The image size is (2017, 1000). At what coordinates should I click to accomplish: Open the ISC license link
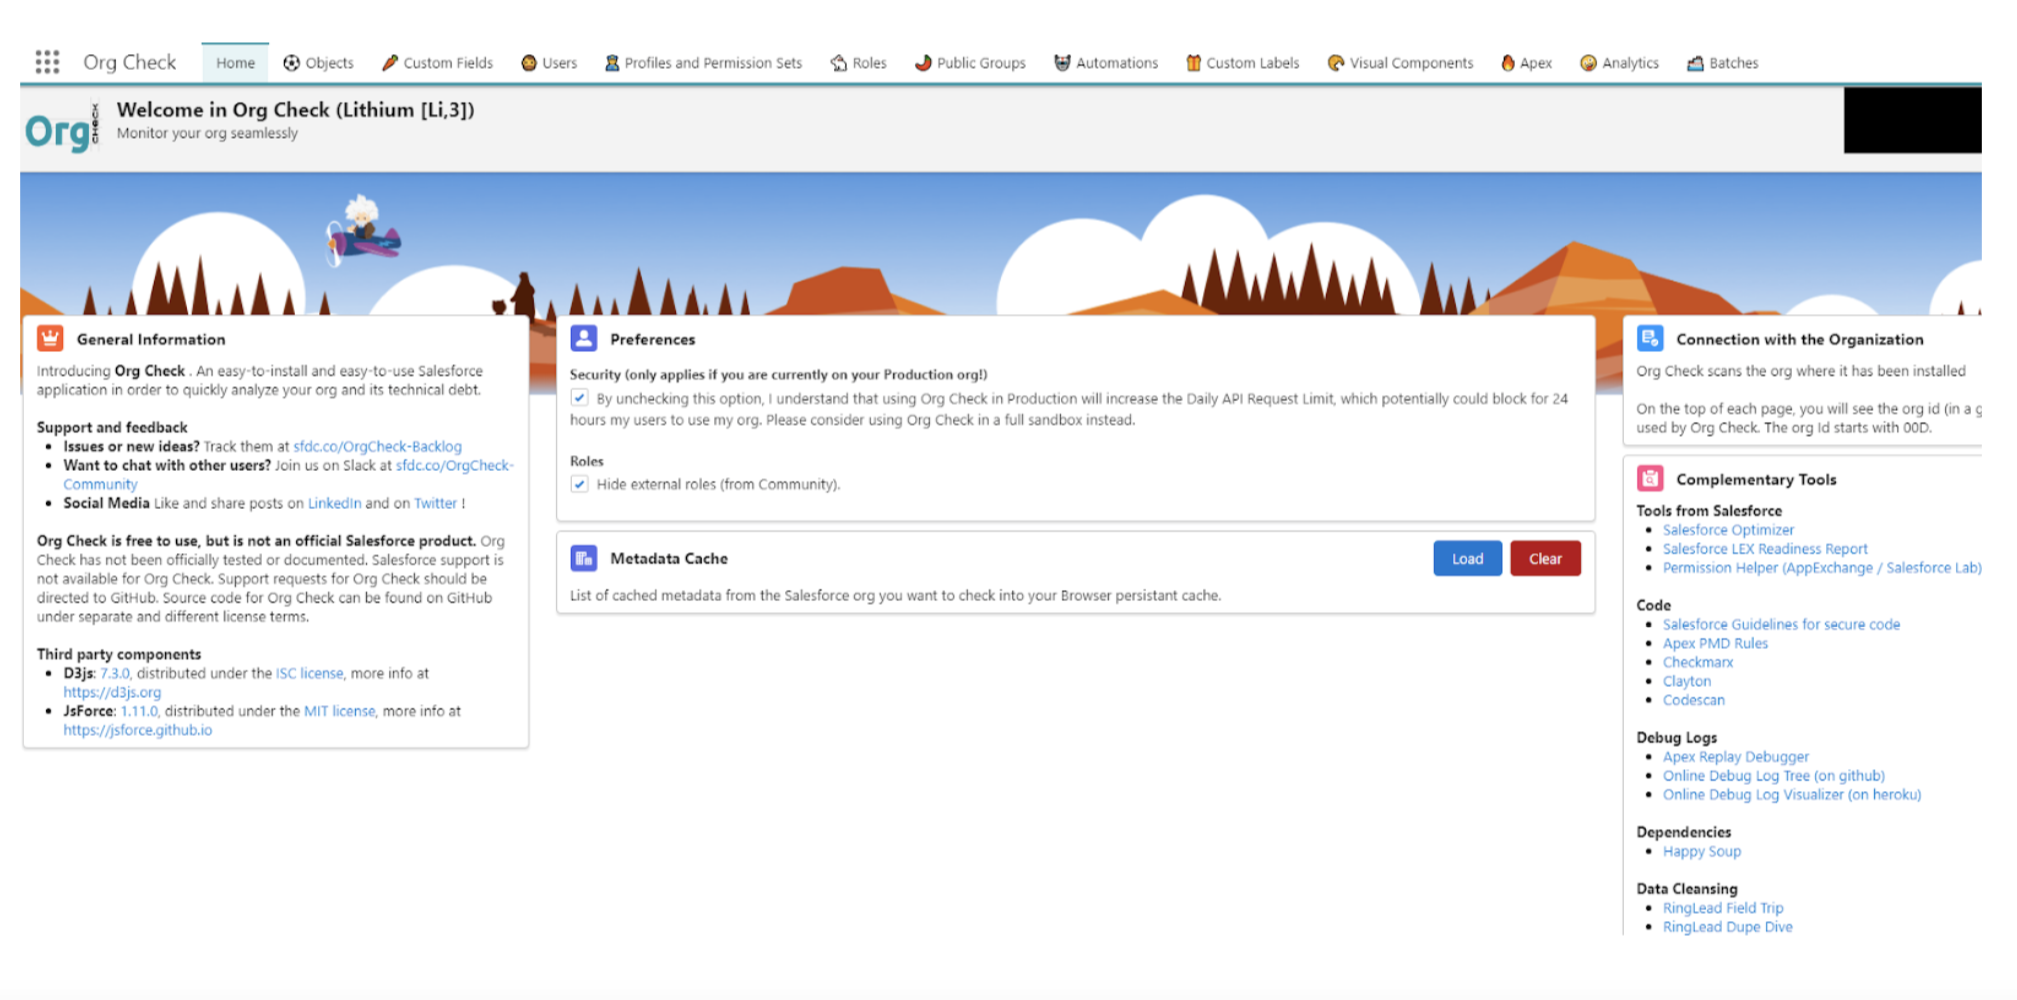click(309, 673)
